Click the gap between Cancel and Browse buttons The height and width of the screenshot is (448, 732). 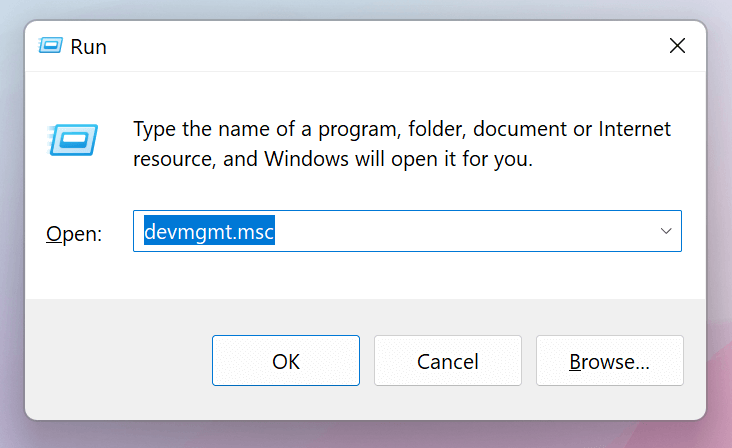point(529,361)
